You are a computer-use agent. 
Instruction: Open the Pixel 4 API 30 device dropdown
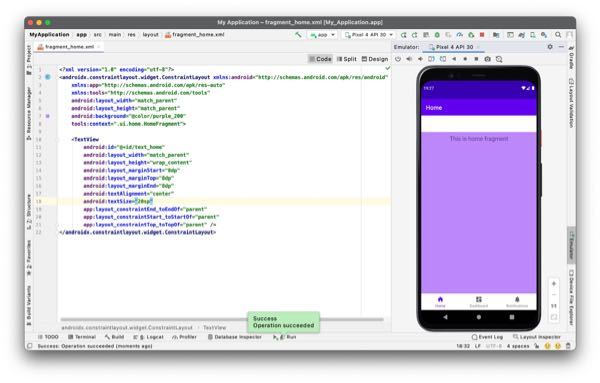[x=369, y=35]
